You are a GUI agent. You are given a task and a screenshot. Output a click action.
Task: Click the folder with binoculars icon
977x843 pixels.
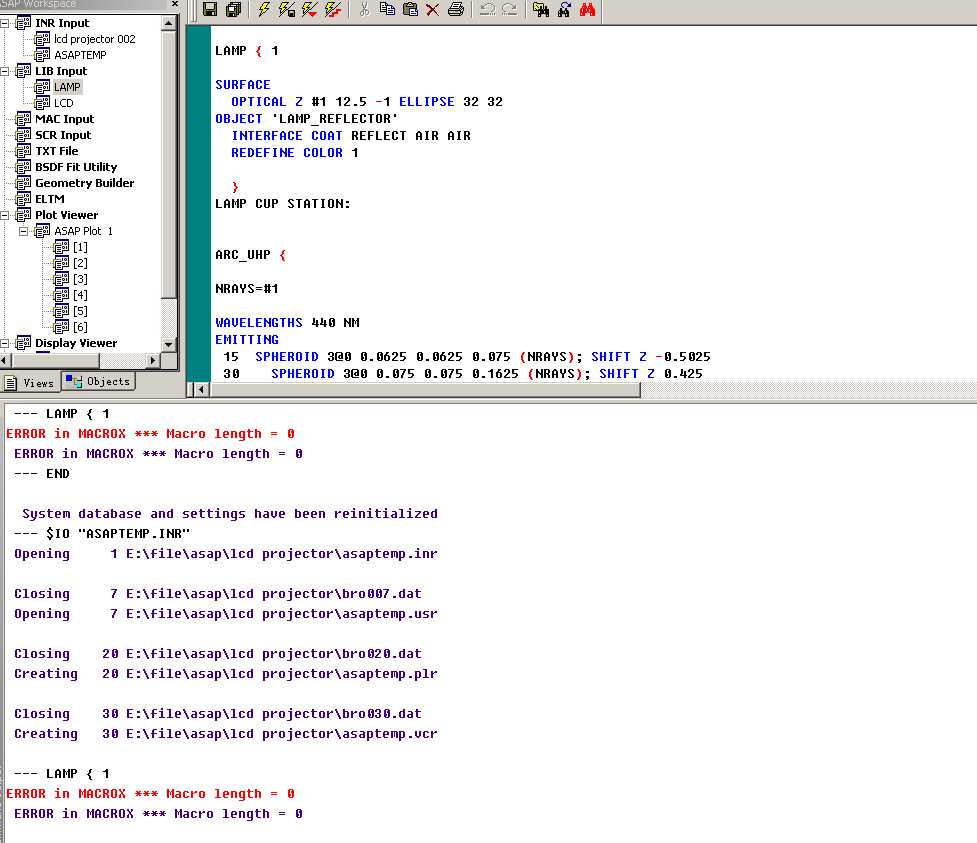coord(541,9)
